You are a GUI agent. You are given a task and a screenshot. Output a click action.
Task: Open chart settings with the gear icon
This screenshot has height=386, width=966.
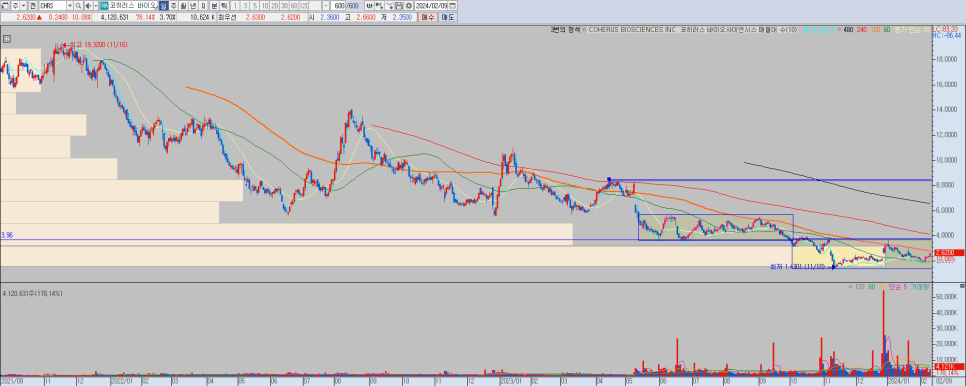pos(408,6)
